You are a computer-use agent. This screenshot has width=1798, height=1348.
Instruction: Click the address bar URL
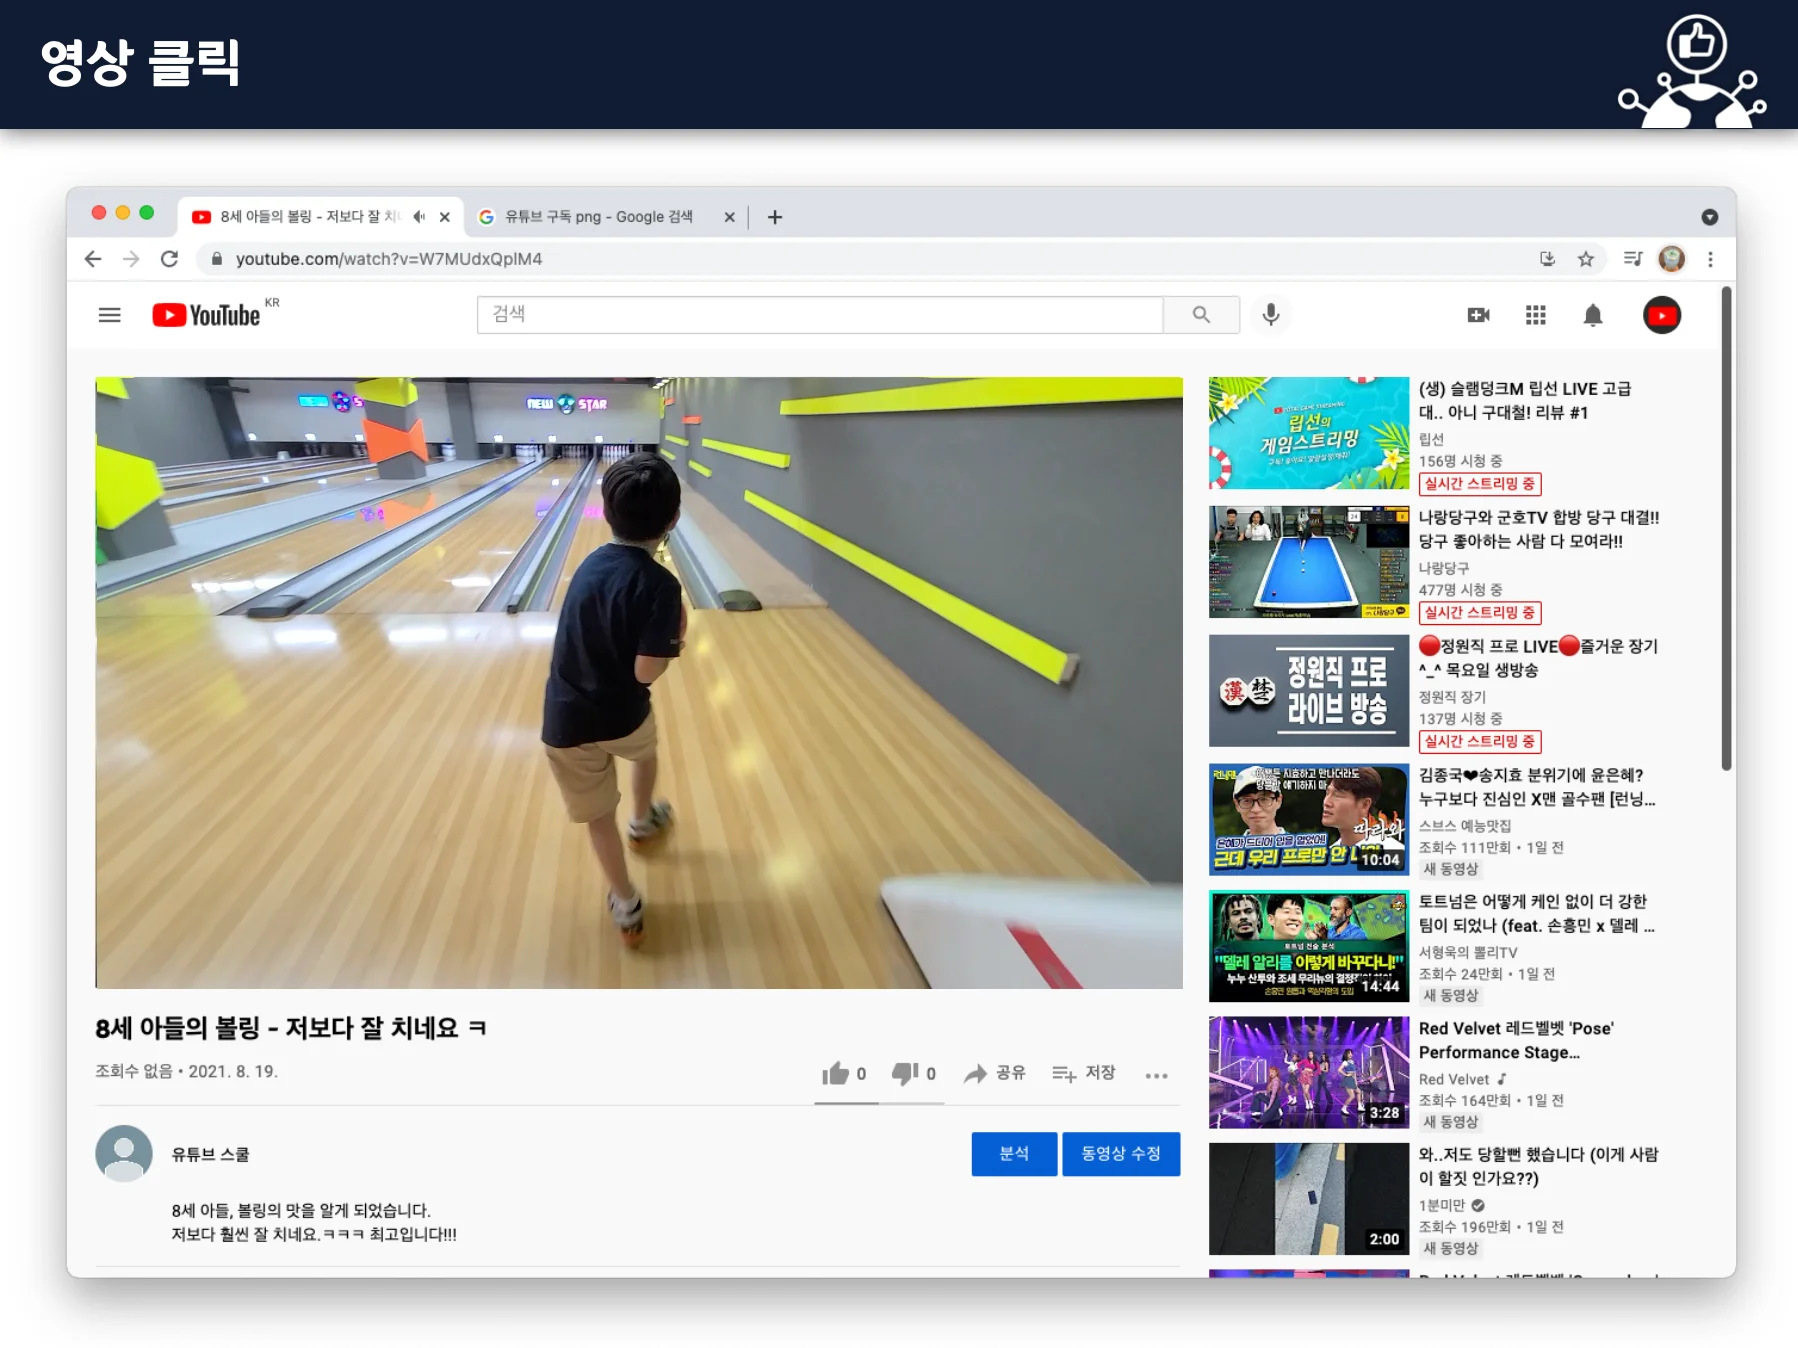pos(389,259)
